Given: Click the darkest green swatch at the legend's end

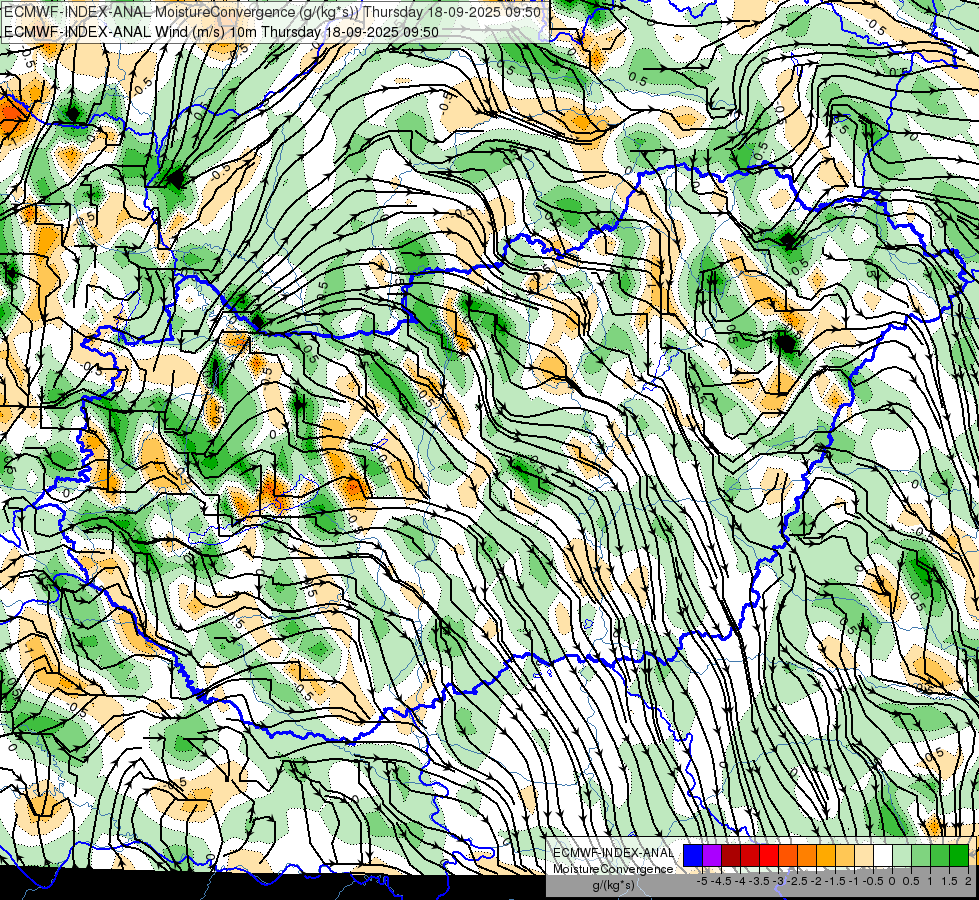Looking at the screenshot, I should [958, 855].
